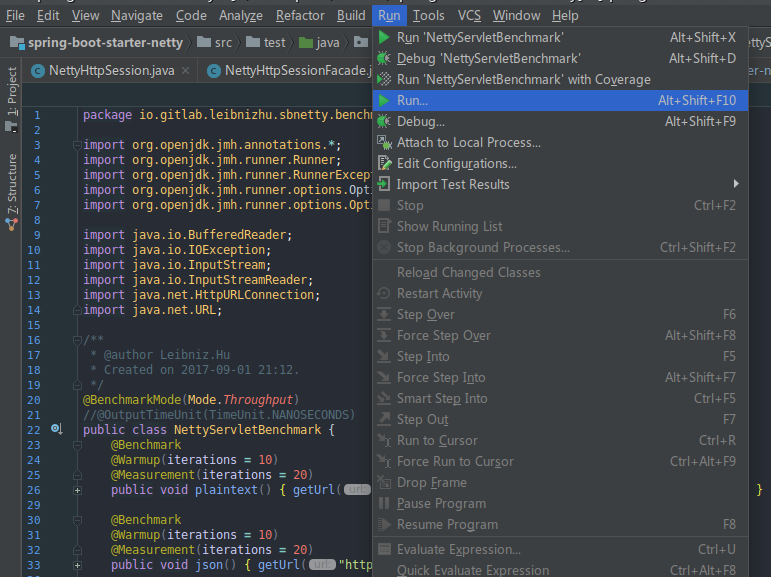This screenshot has height=577, width=771.
Task: Click the src folder icon in breadcrumbs
Action: 204,43
